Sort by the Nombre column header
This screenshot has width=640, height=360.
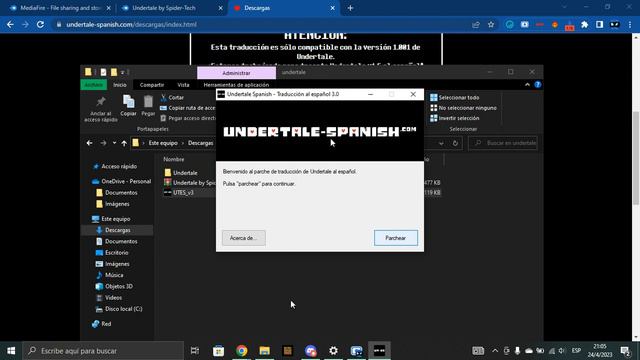(x=174, y=159)
